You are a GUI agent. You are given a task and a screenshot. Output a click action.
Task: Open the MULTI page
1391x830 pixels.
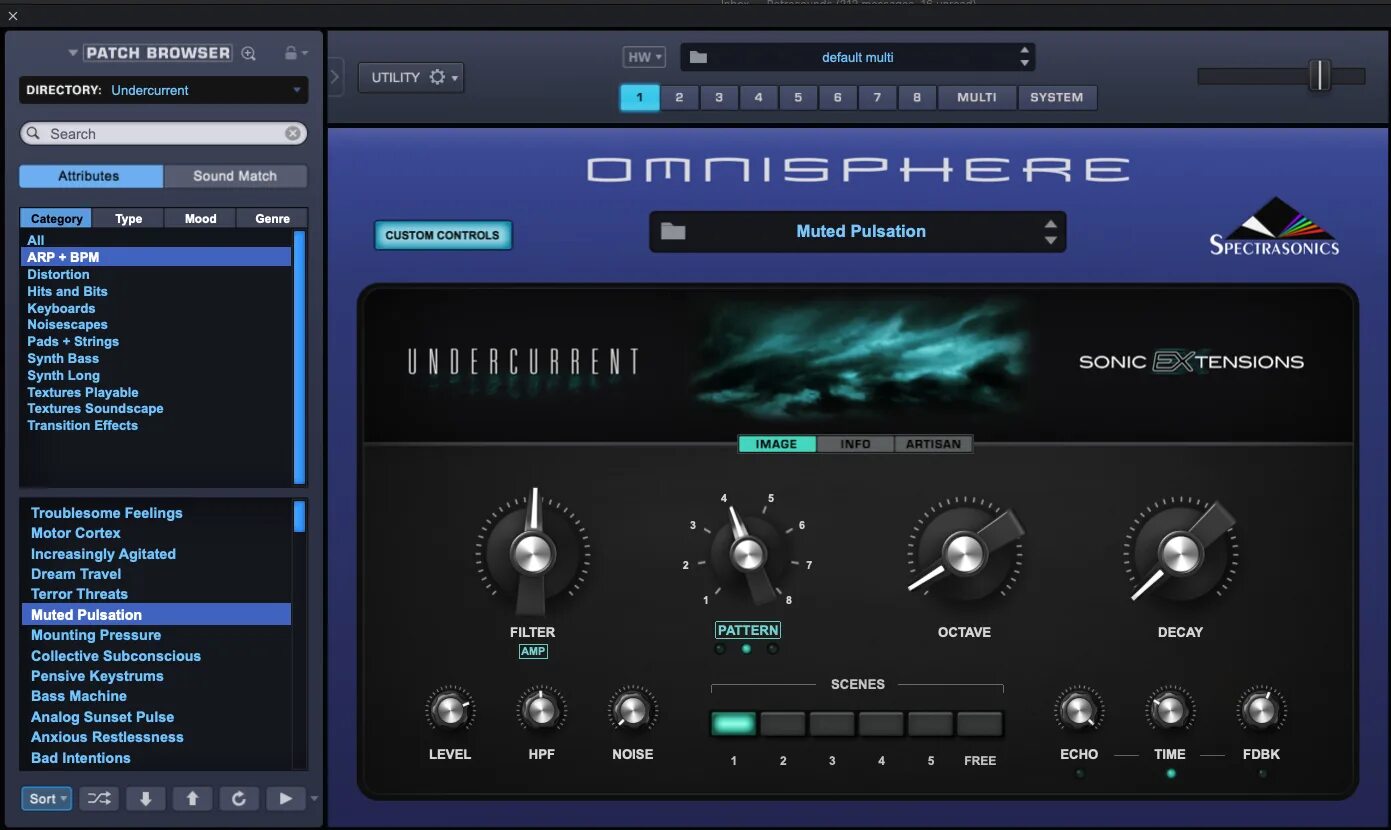977,97
